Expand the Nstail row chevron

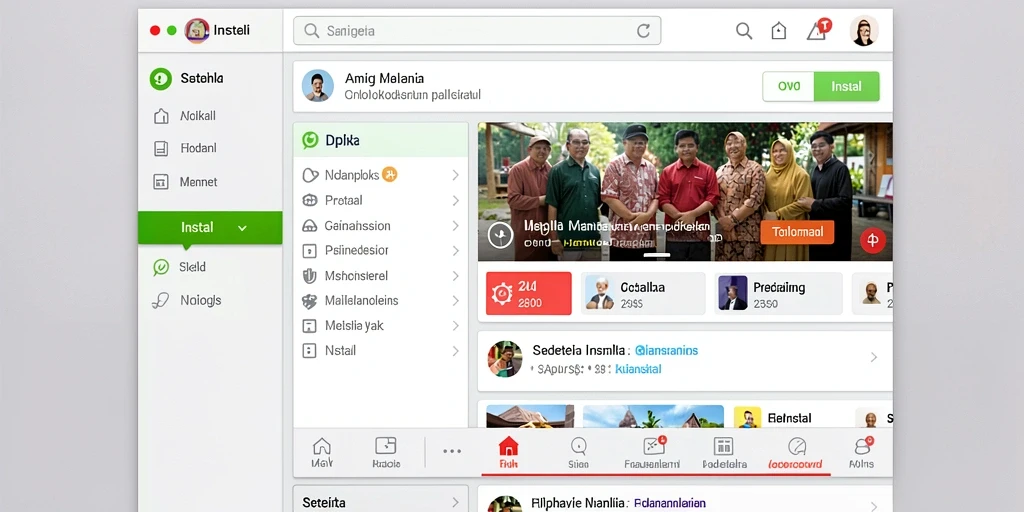(455, 351)
